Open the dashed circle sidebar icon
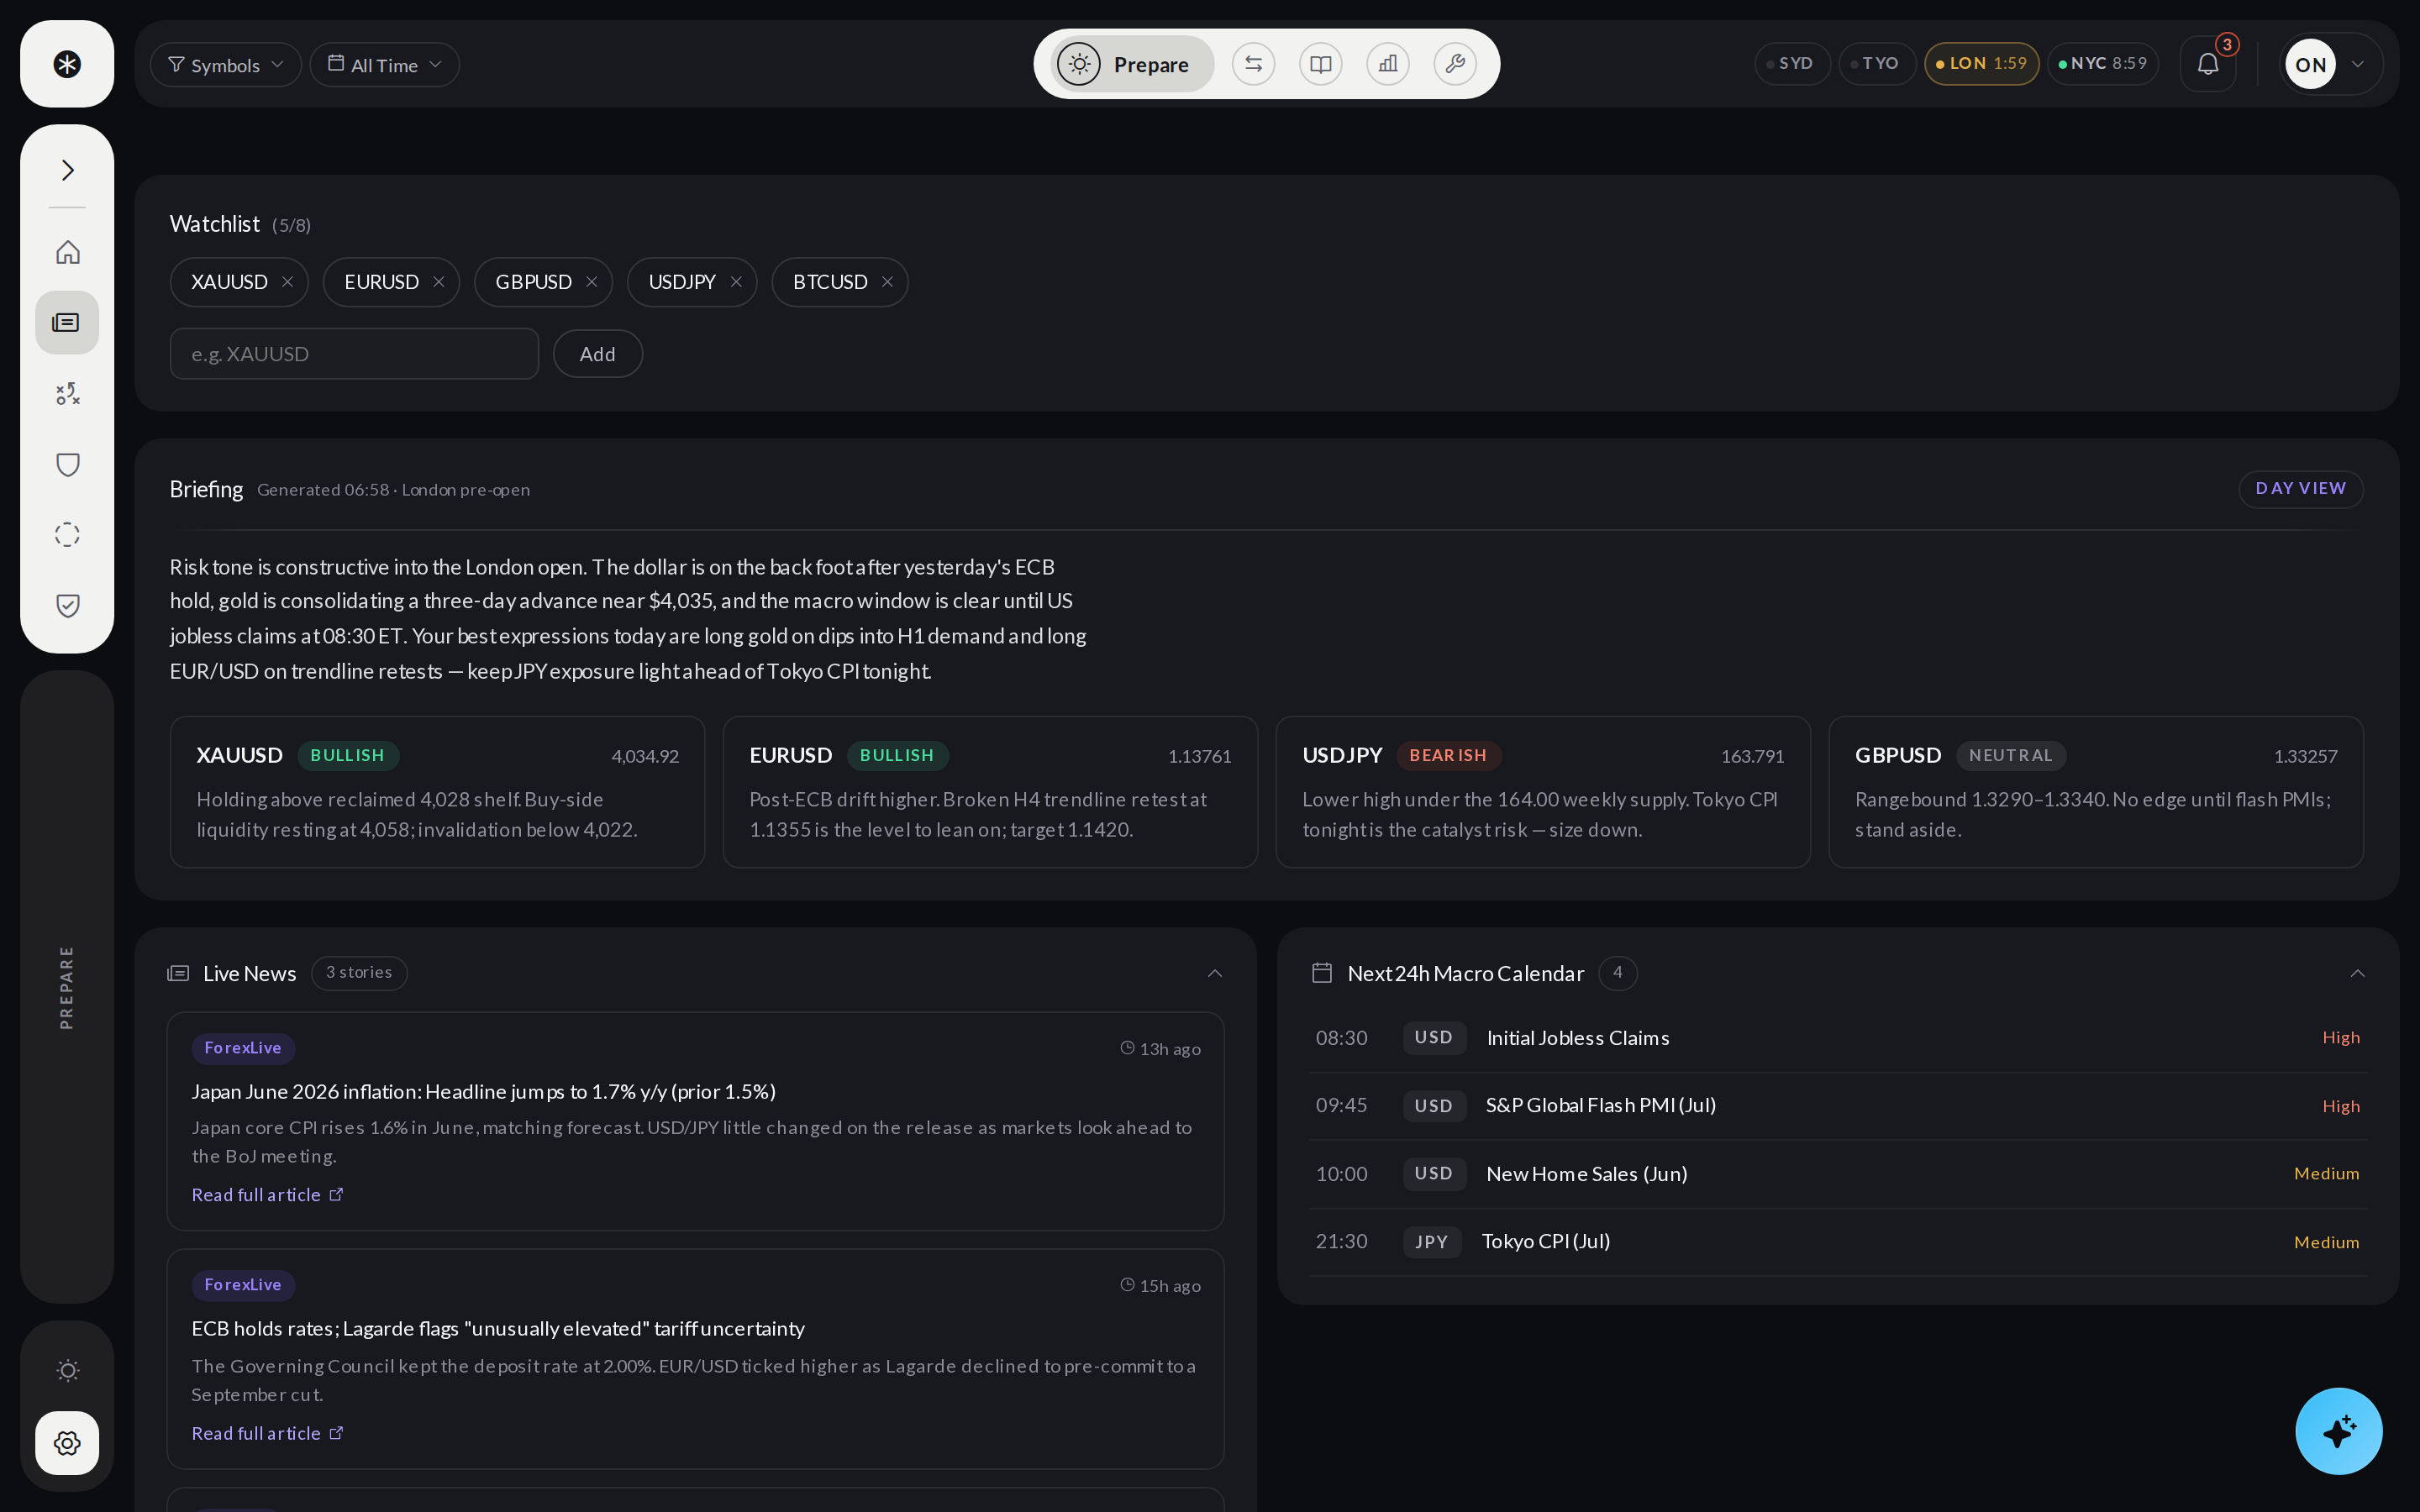2420x1512 pixels. 67,535
